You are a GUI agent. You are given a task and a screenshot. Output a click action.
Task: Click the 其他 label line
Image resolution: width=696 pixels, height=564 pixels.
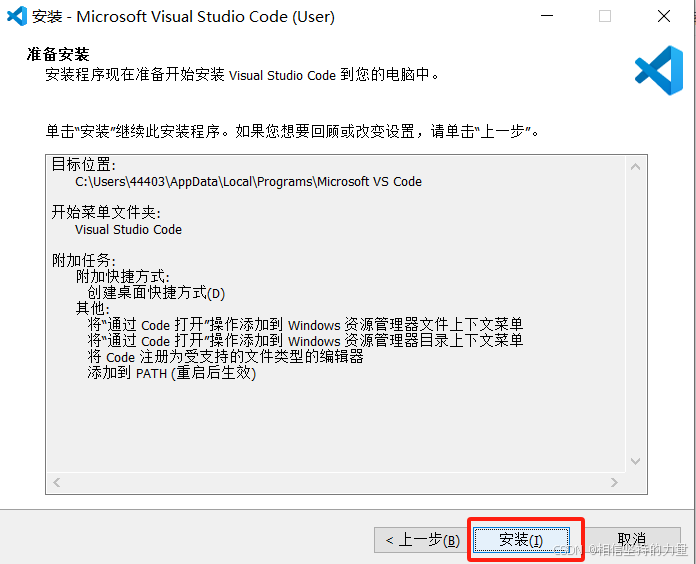pos(92,308)
